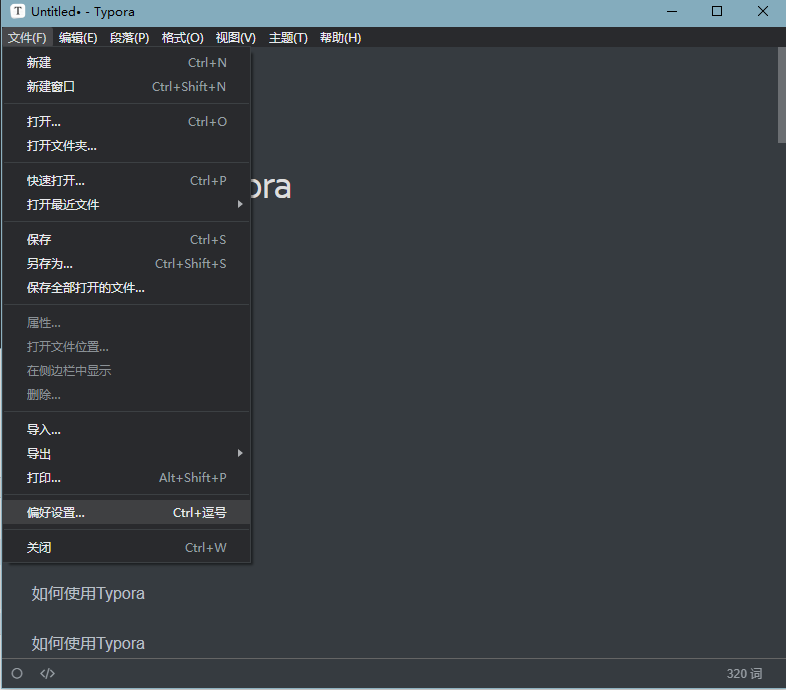786x690 pixels.
Task: Open the 主题(T) menu
Action: point(288,38)
